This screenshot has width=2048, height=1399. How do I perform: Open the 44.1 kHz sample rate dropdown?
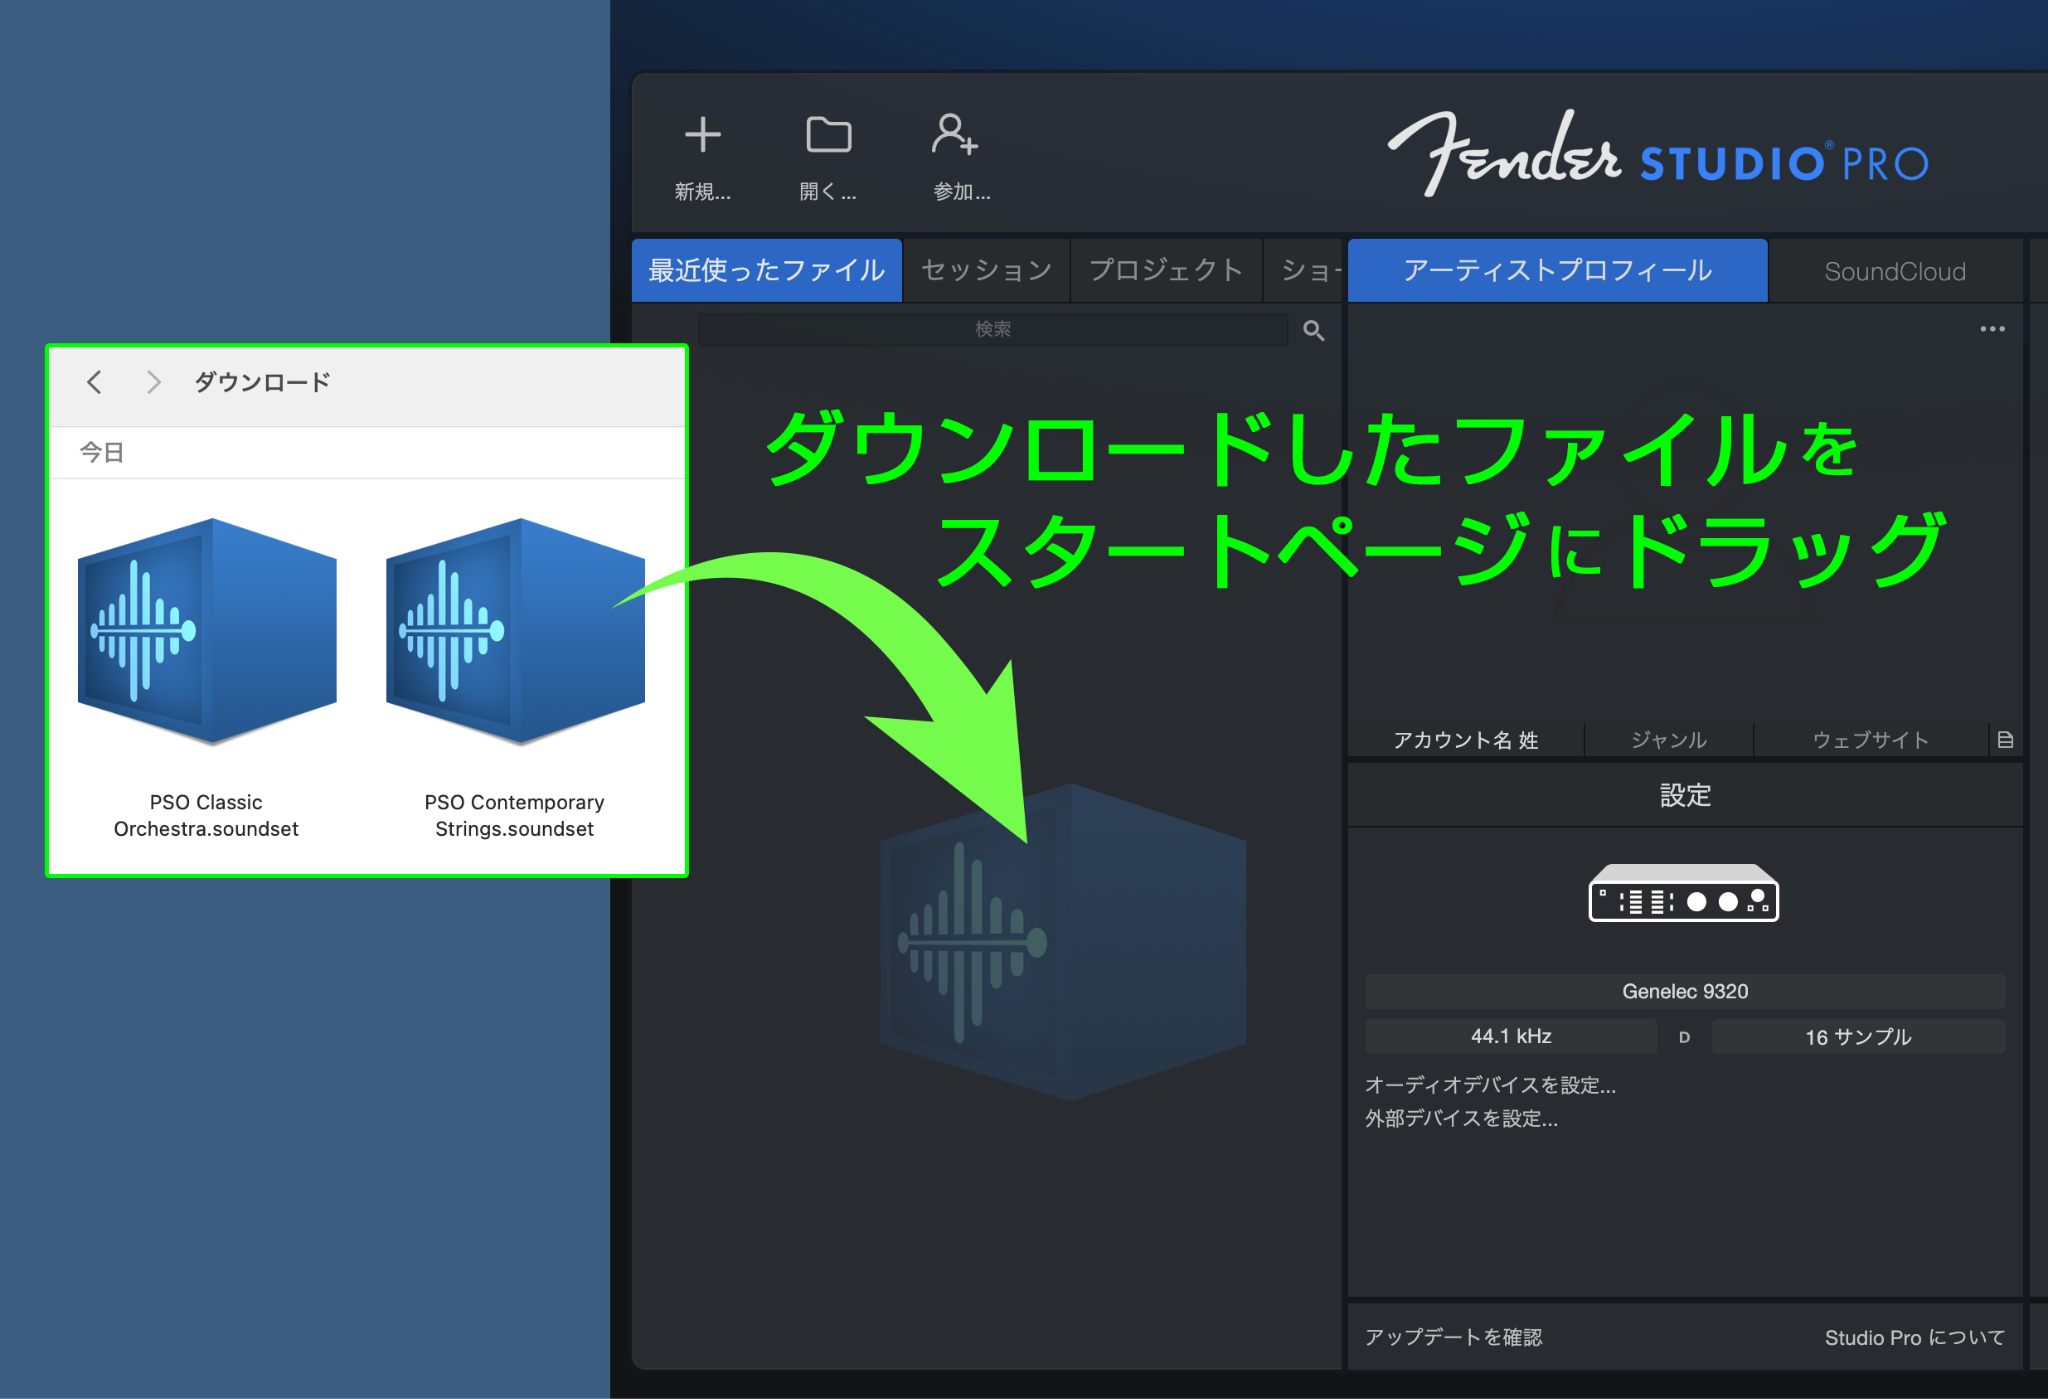coord(1511,1036)
